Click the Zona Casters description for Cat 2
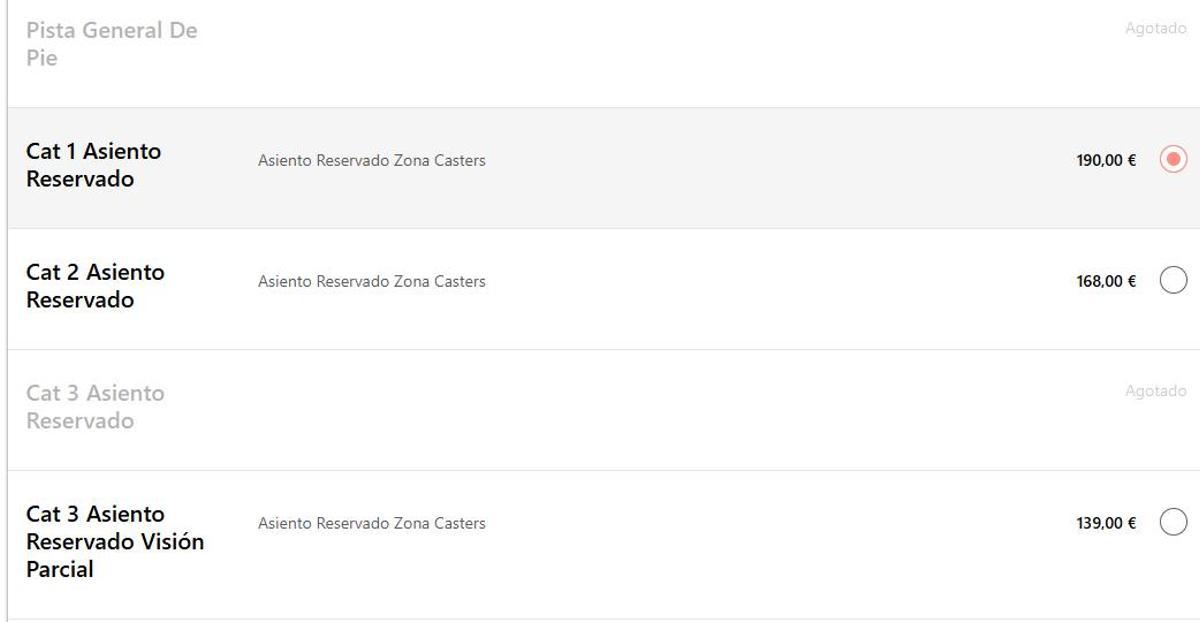The image size is (1200, 622). pyautogui.click(x=372, y=281)
